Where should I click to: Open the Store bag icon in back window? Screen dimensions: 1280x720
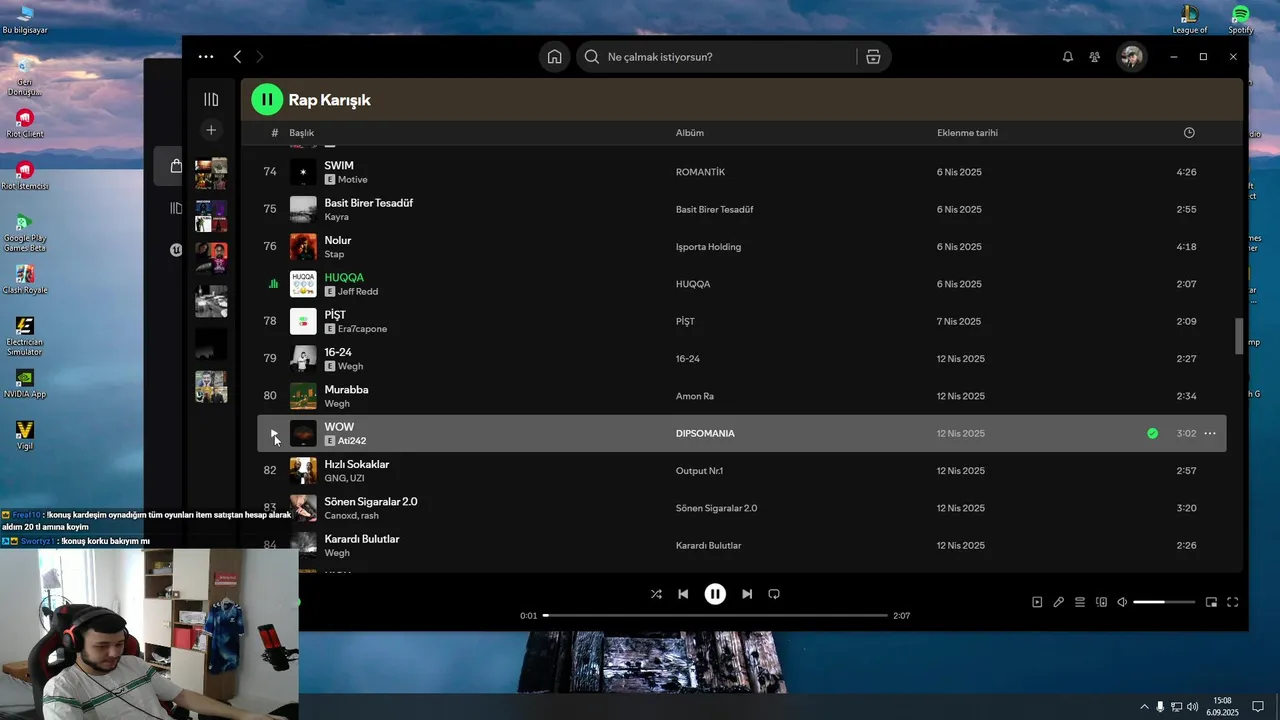(176, 166)
